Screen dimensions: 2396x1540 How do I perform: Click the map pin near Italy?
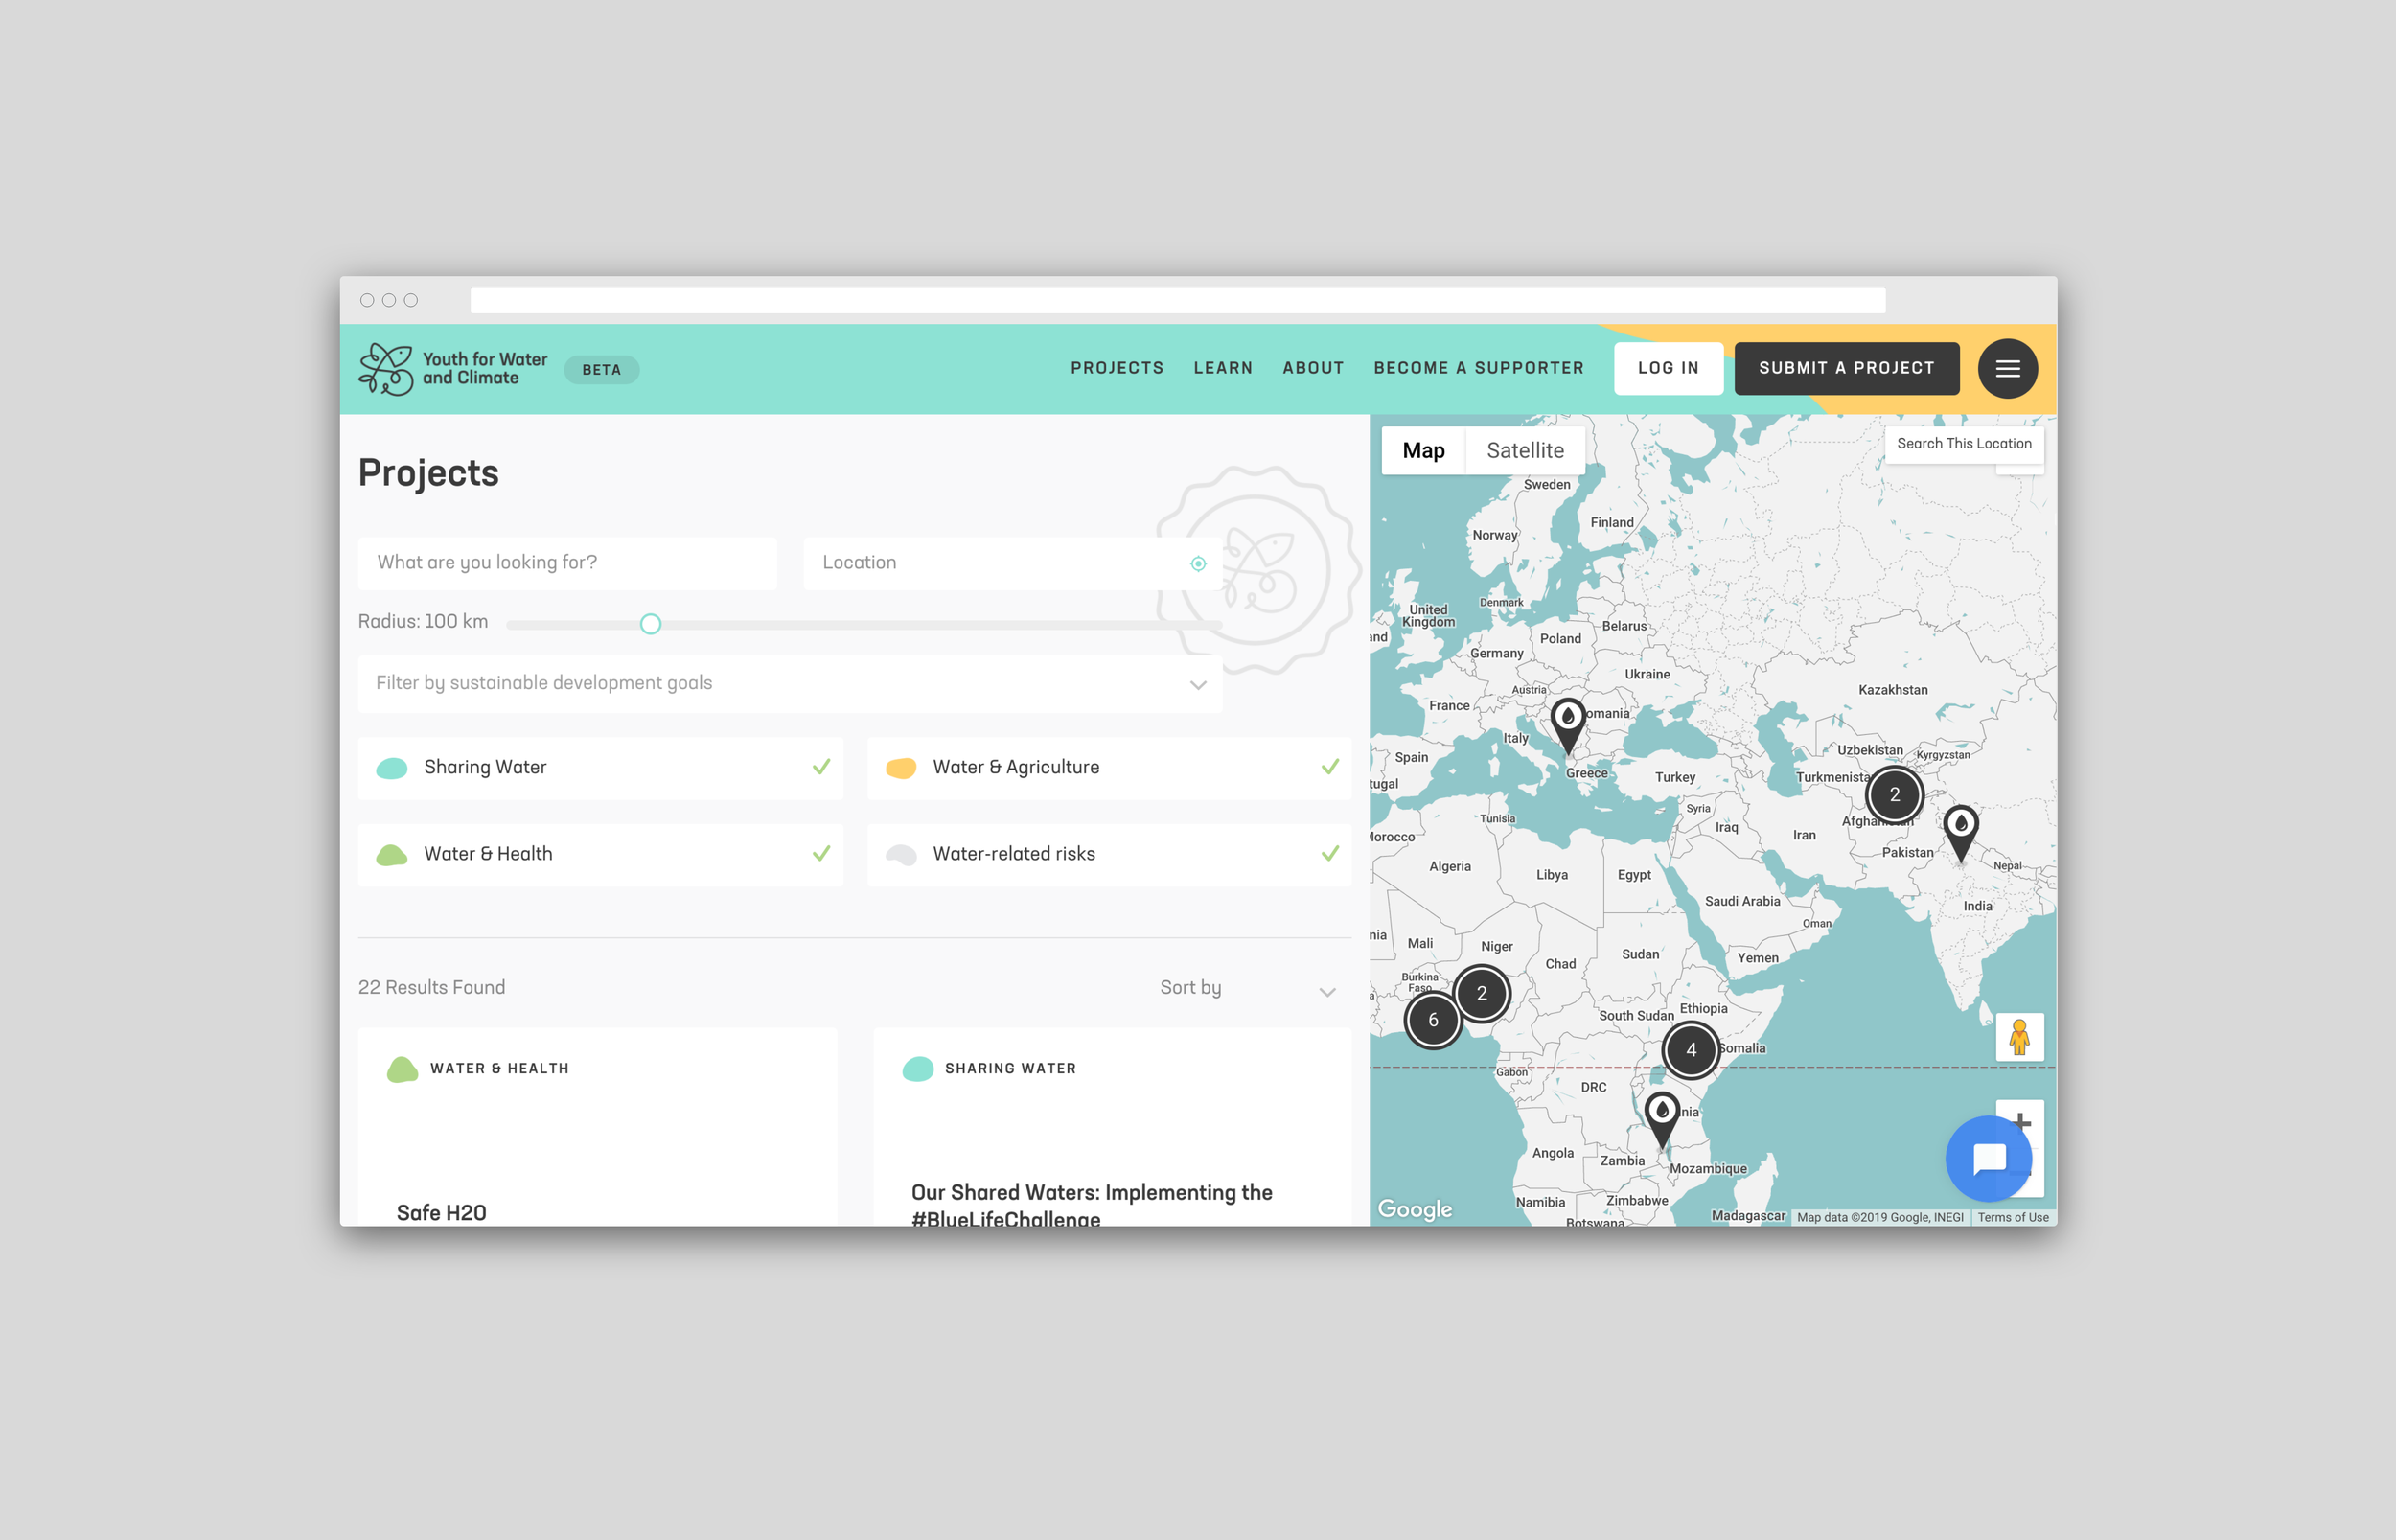[x=1568, y=725]
